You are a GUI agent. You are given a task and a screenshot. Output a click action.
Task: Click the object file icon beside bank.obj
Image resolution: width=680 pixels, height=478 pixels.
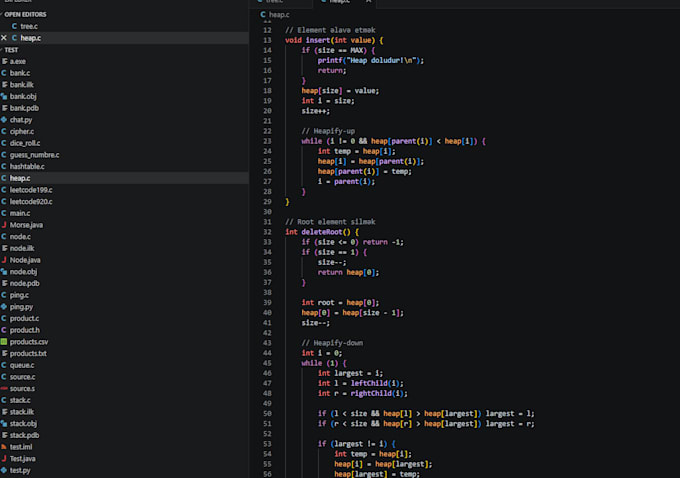4,96
